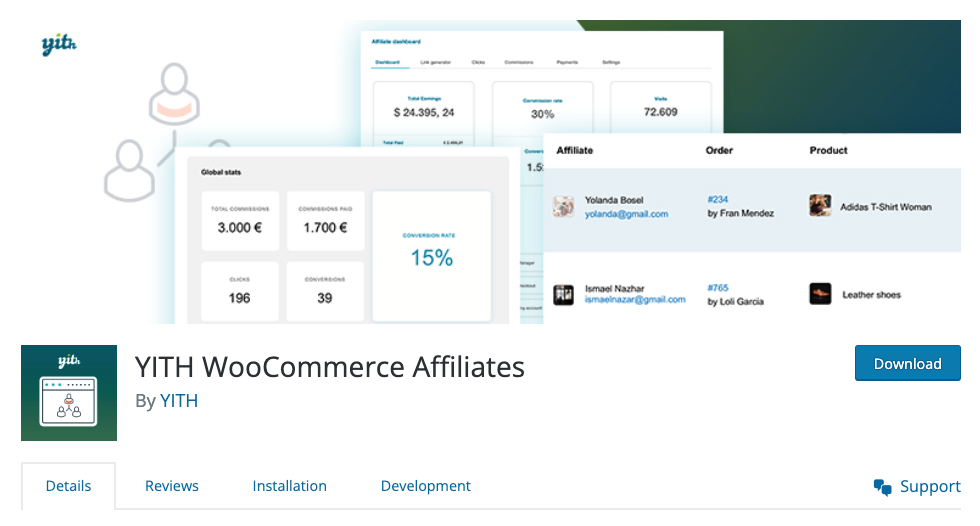Click the 30% commission rate value
The width and height of the screenshot is (980, 526).
coord(542,114)
